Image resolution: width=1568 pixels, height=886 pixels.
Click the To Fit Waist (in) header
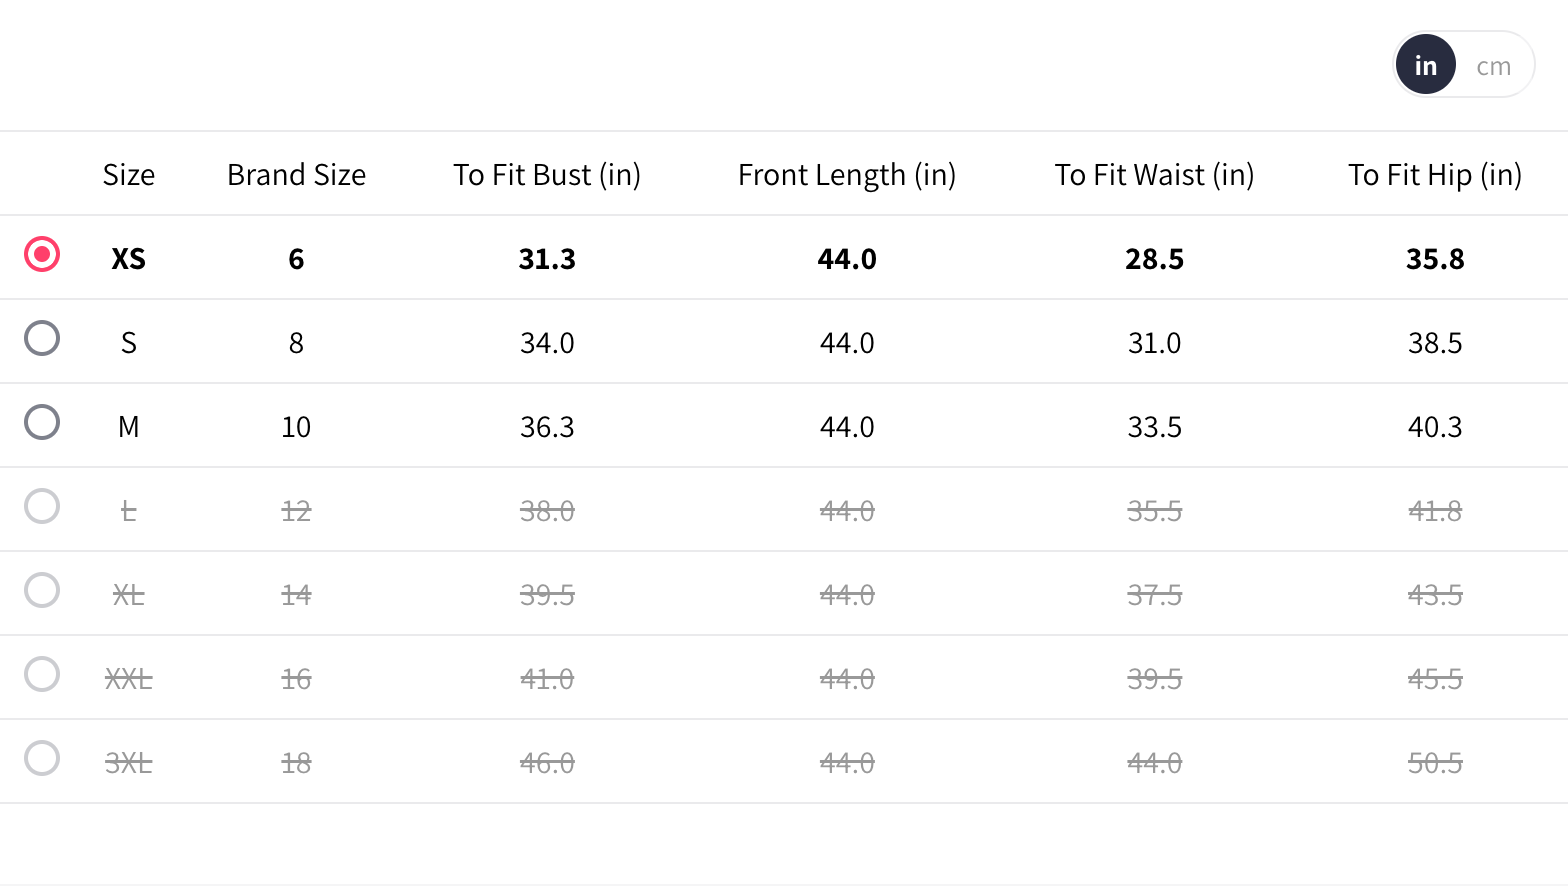pyautogui.click(x=1154, y=175)
